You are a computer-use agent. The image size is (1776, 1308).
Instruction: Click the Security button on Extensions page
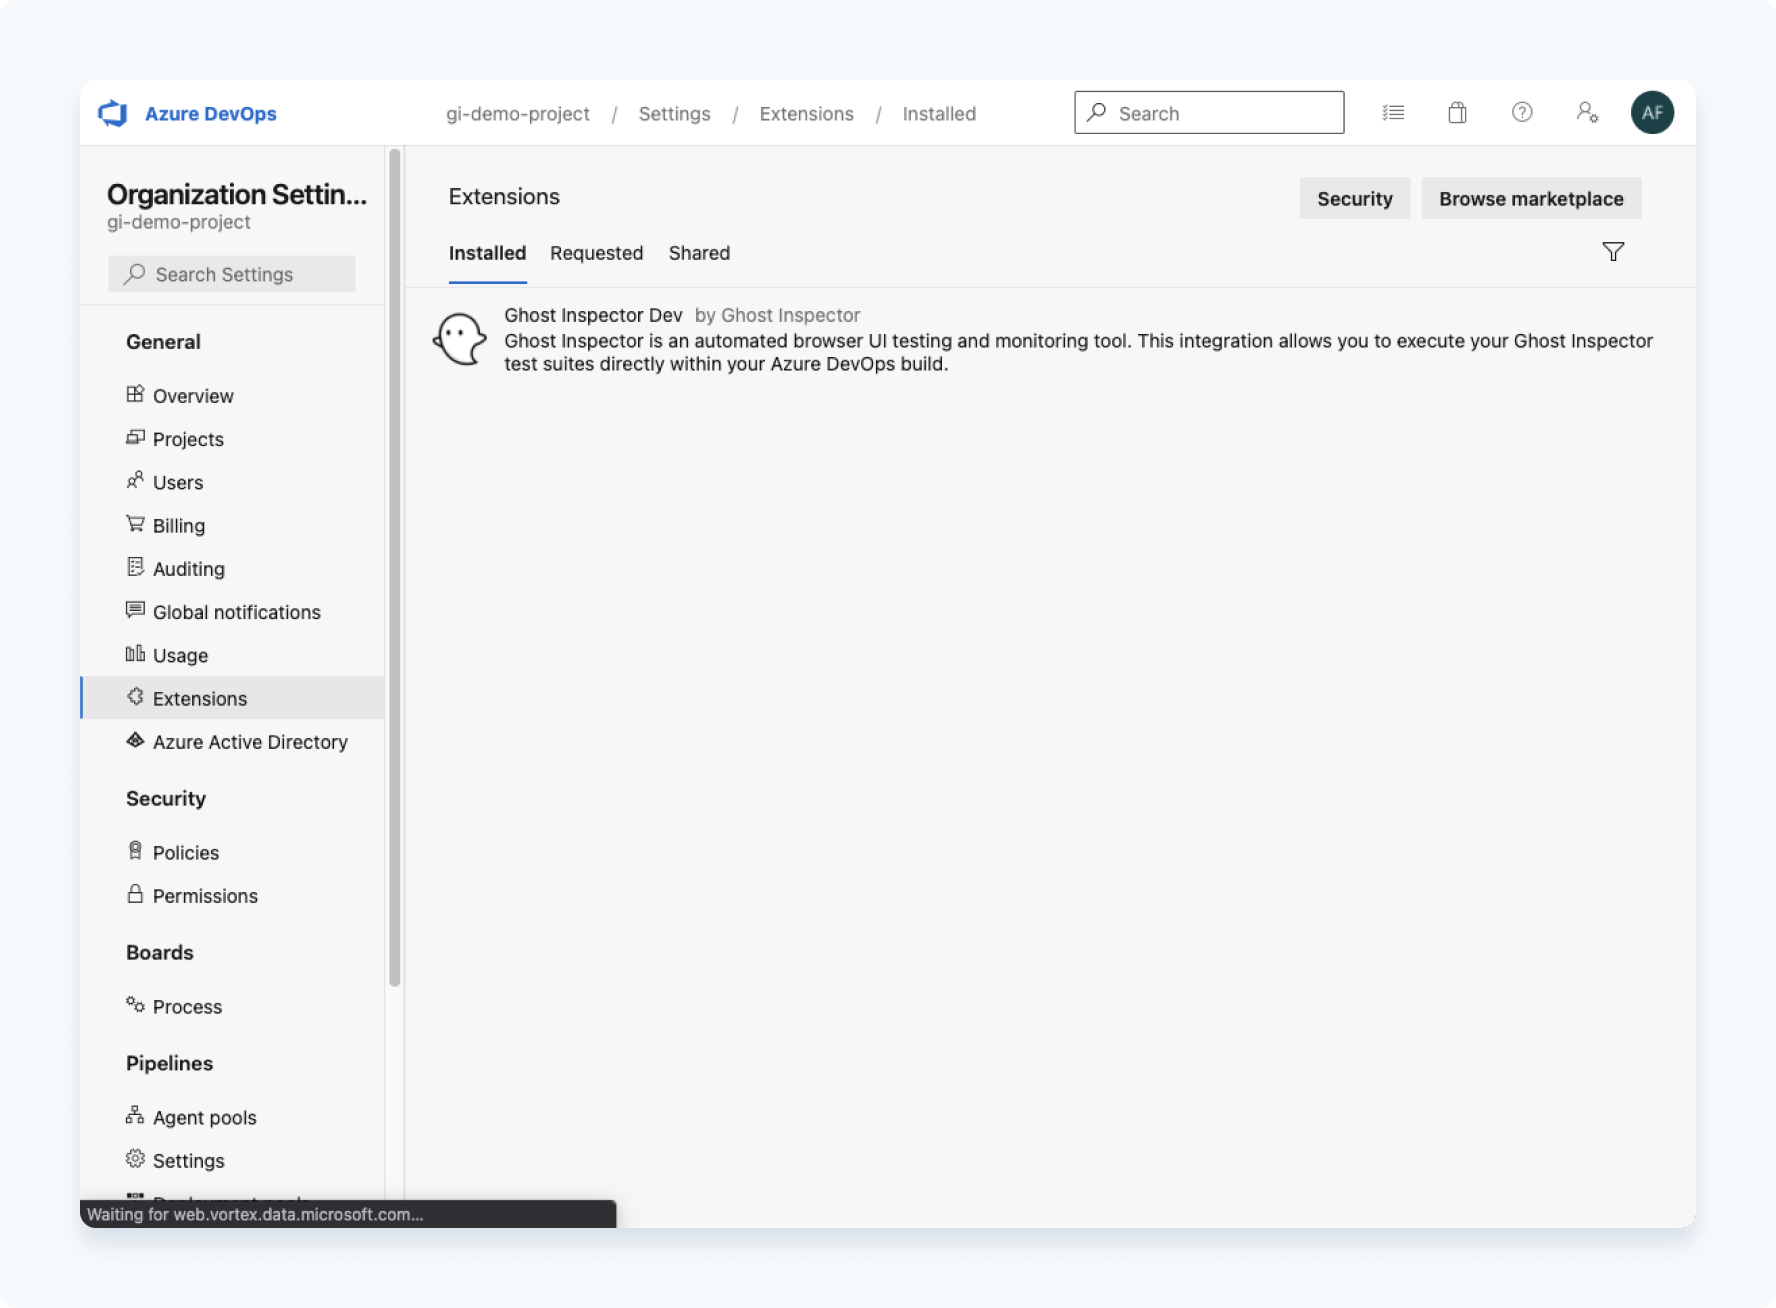1355,198
